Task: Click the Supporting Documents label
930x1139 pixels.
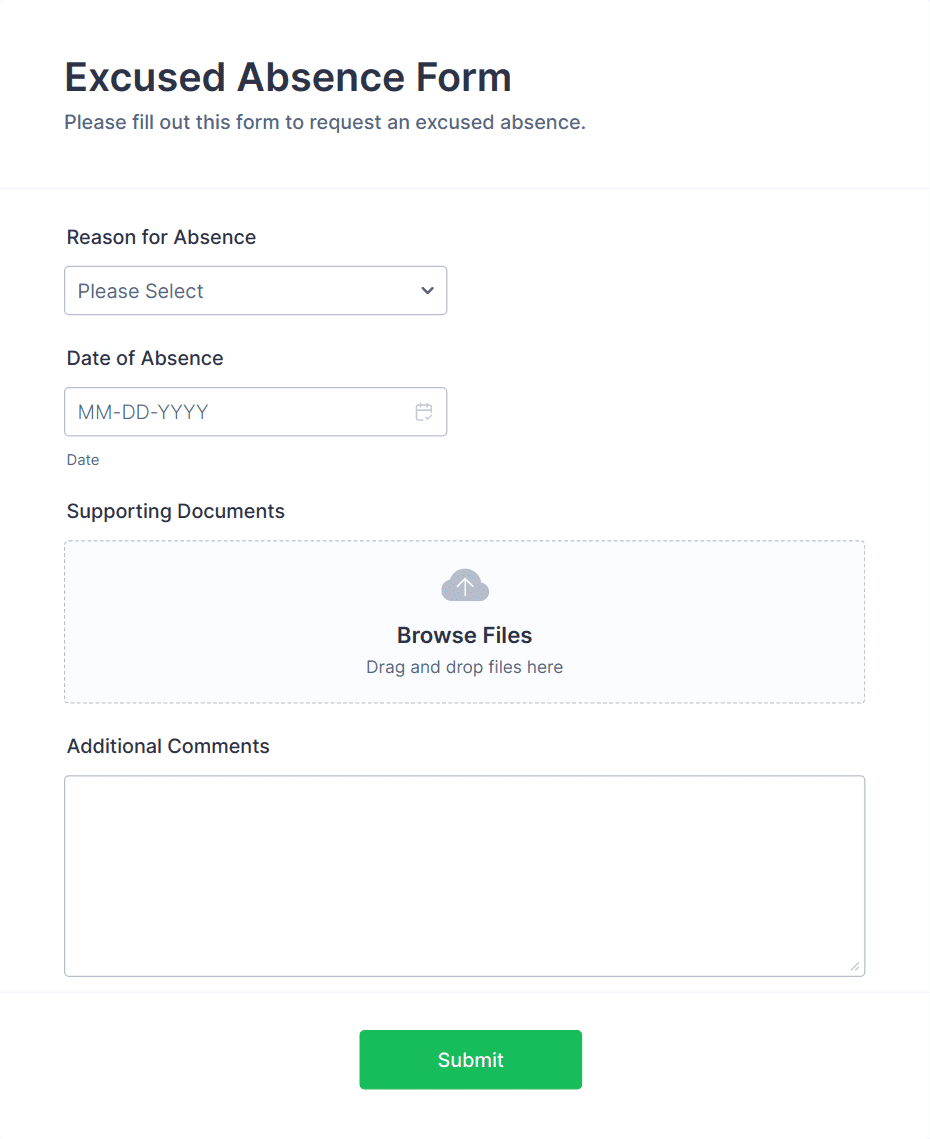Action: tap(176, 511)
